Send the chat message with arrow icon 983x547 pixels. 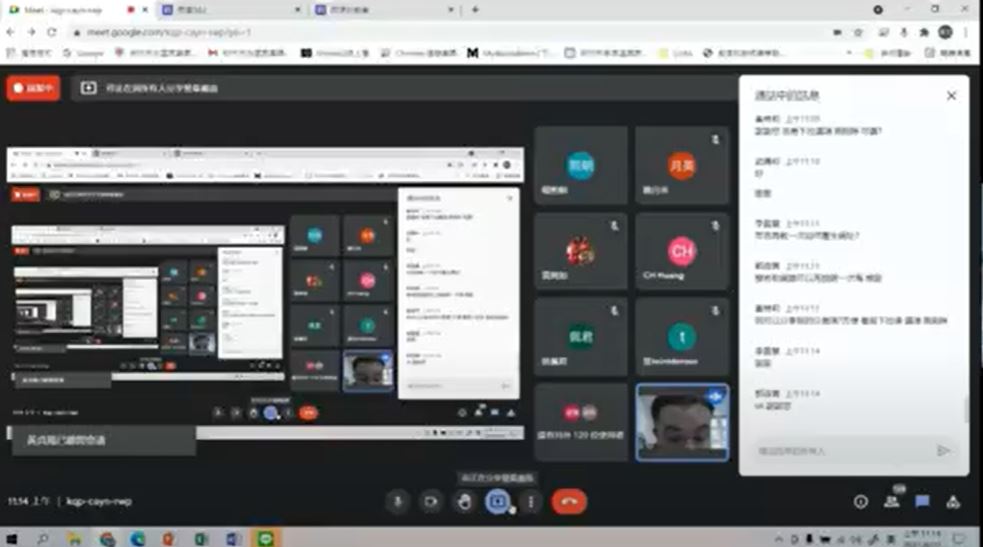click(x=943, y=451)
